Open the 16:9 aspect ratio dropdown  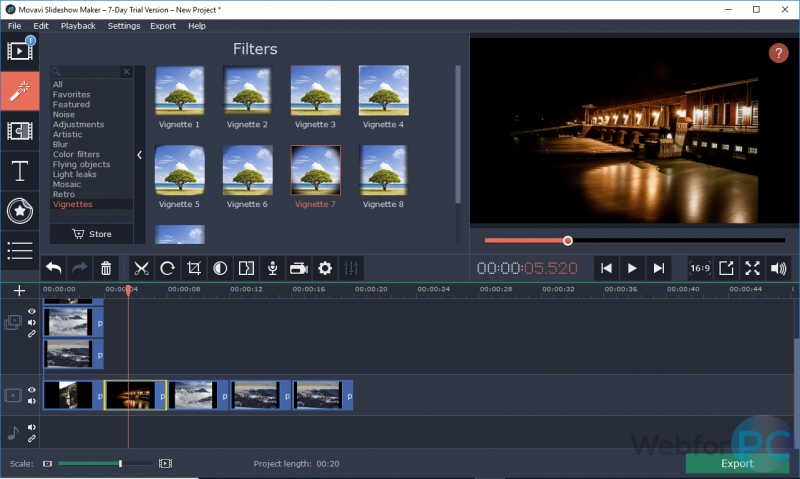point(700,268)
